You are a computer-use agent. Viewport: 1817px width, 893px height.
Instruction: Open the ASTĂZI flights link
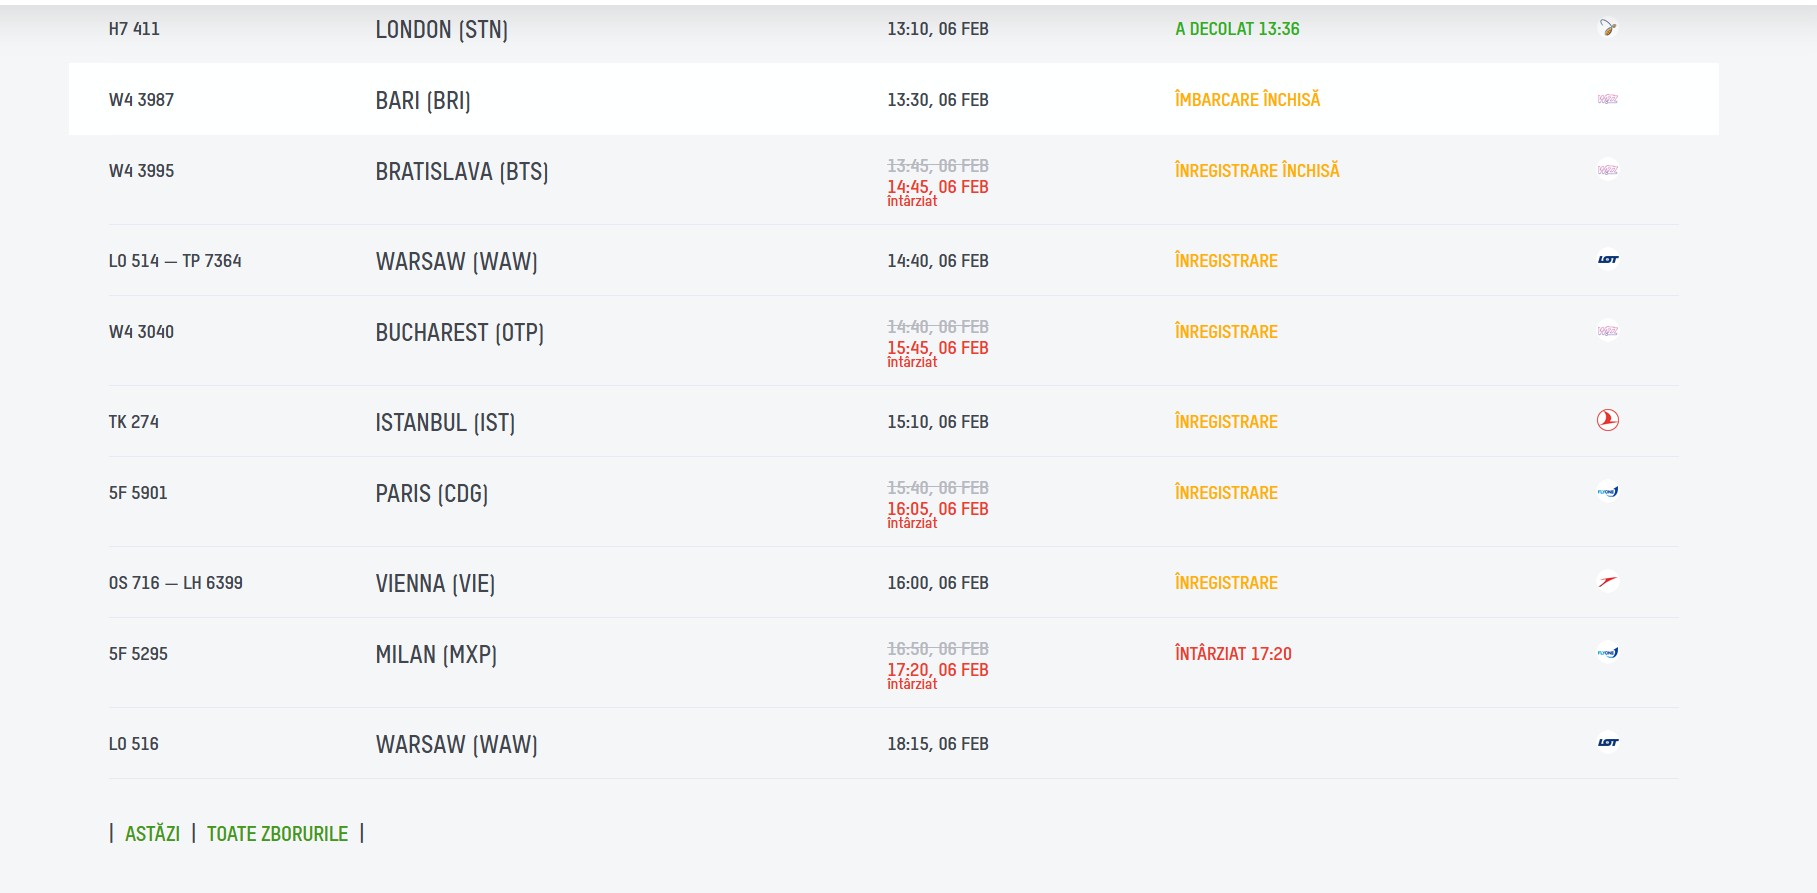(152, 834)
